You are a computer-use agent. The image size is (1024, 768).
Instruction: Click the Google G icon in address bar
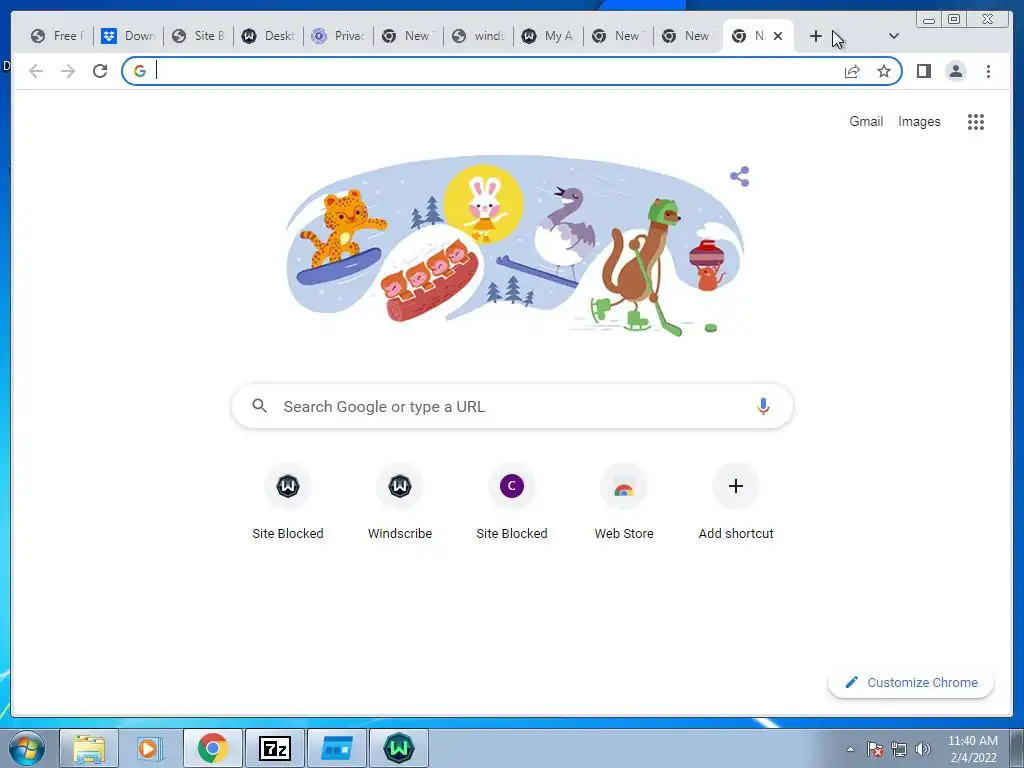140,71
